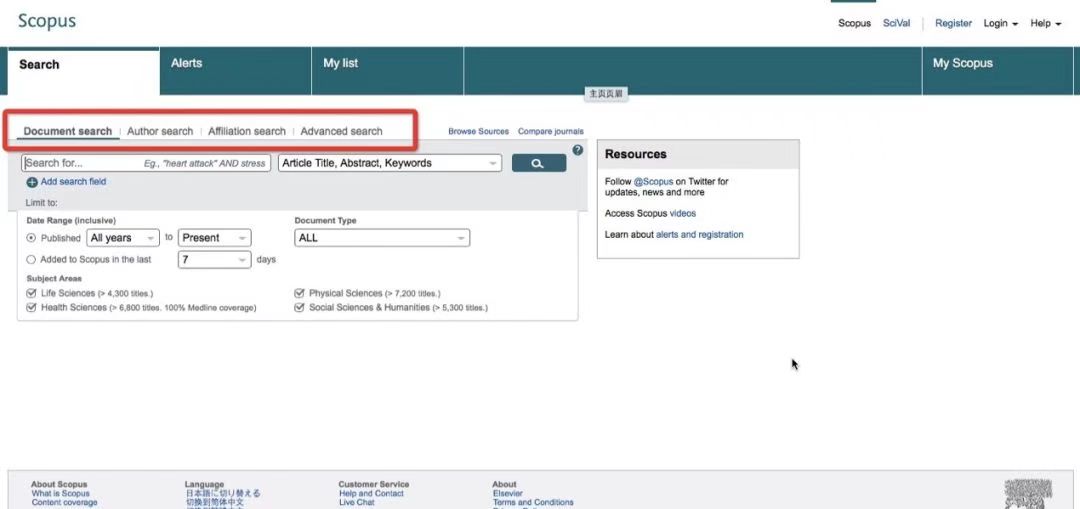
Task: Click the Add search field link
Action: coord(74,182)
